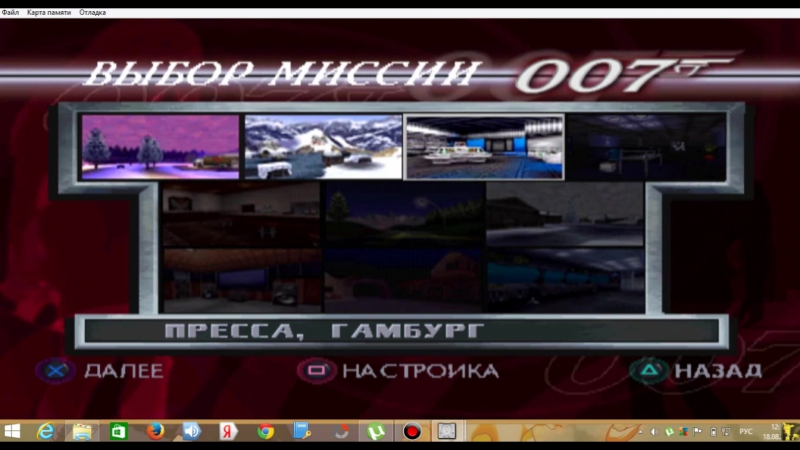The image size is (800, 450).
Task: Select the dark red interior mission thumbnail
Action: (242, 215)
